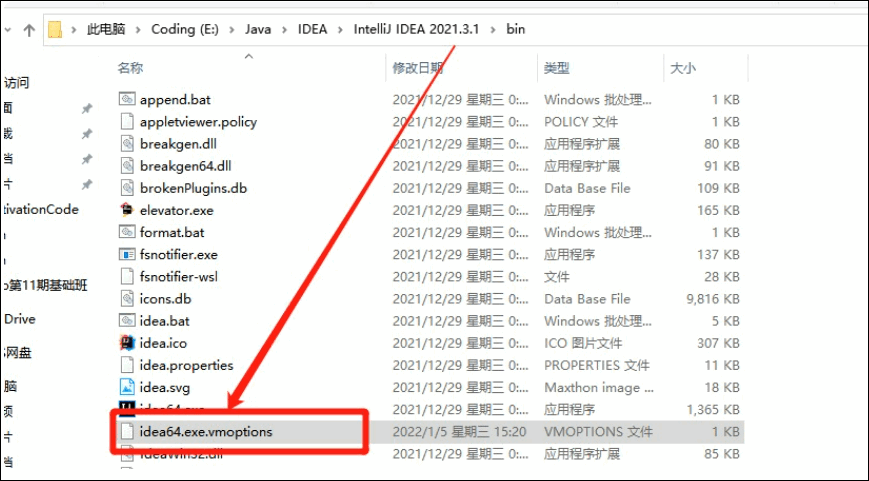Select file name breakgen64.dll
This screenshot has height=481, width=869.
click(x=186, y=166)
